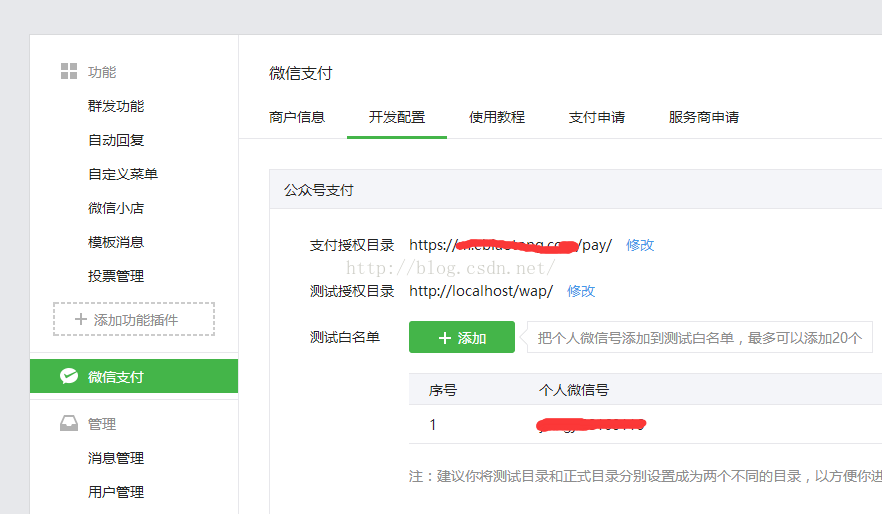This screenshot has width=882, height=514.
Task: Select 微信支付 in the sidebar
Action: pyautogui.click(x=134, y=376)
